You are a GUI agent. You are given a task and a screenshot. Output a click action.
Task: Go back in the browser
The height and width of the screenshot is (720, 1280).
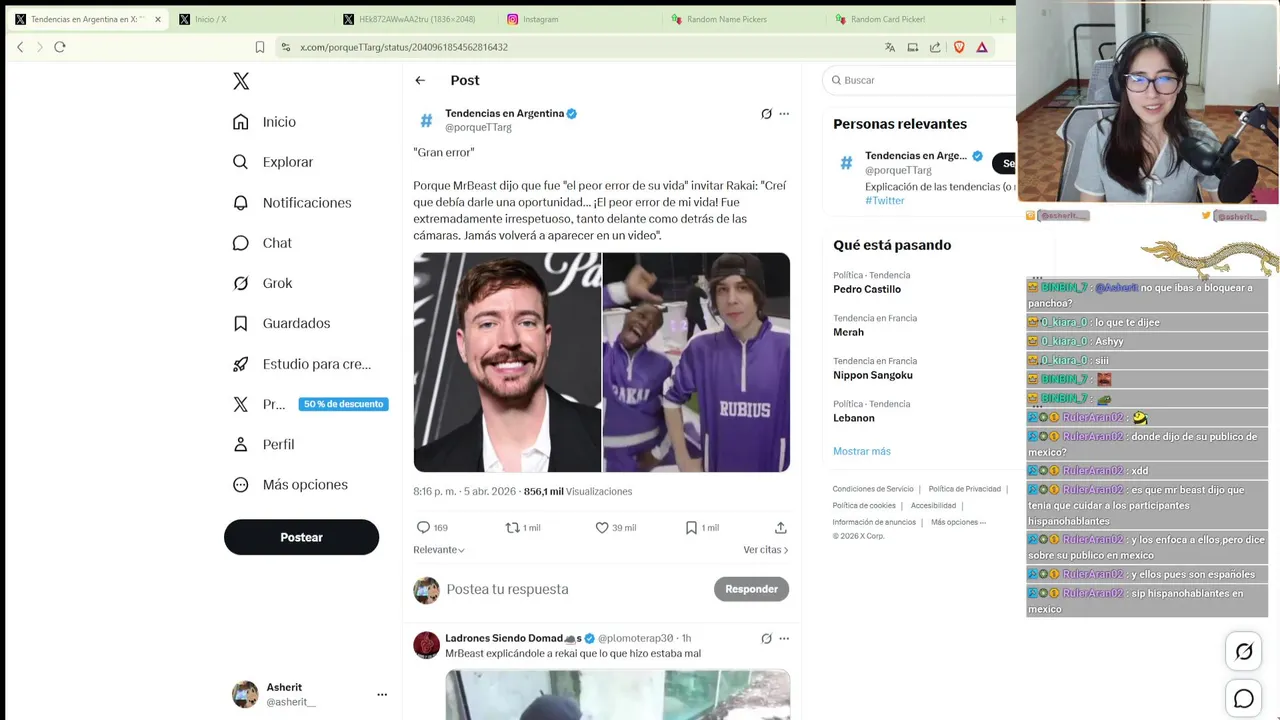click(x=20, y=47)
